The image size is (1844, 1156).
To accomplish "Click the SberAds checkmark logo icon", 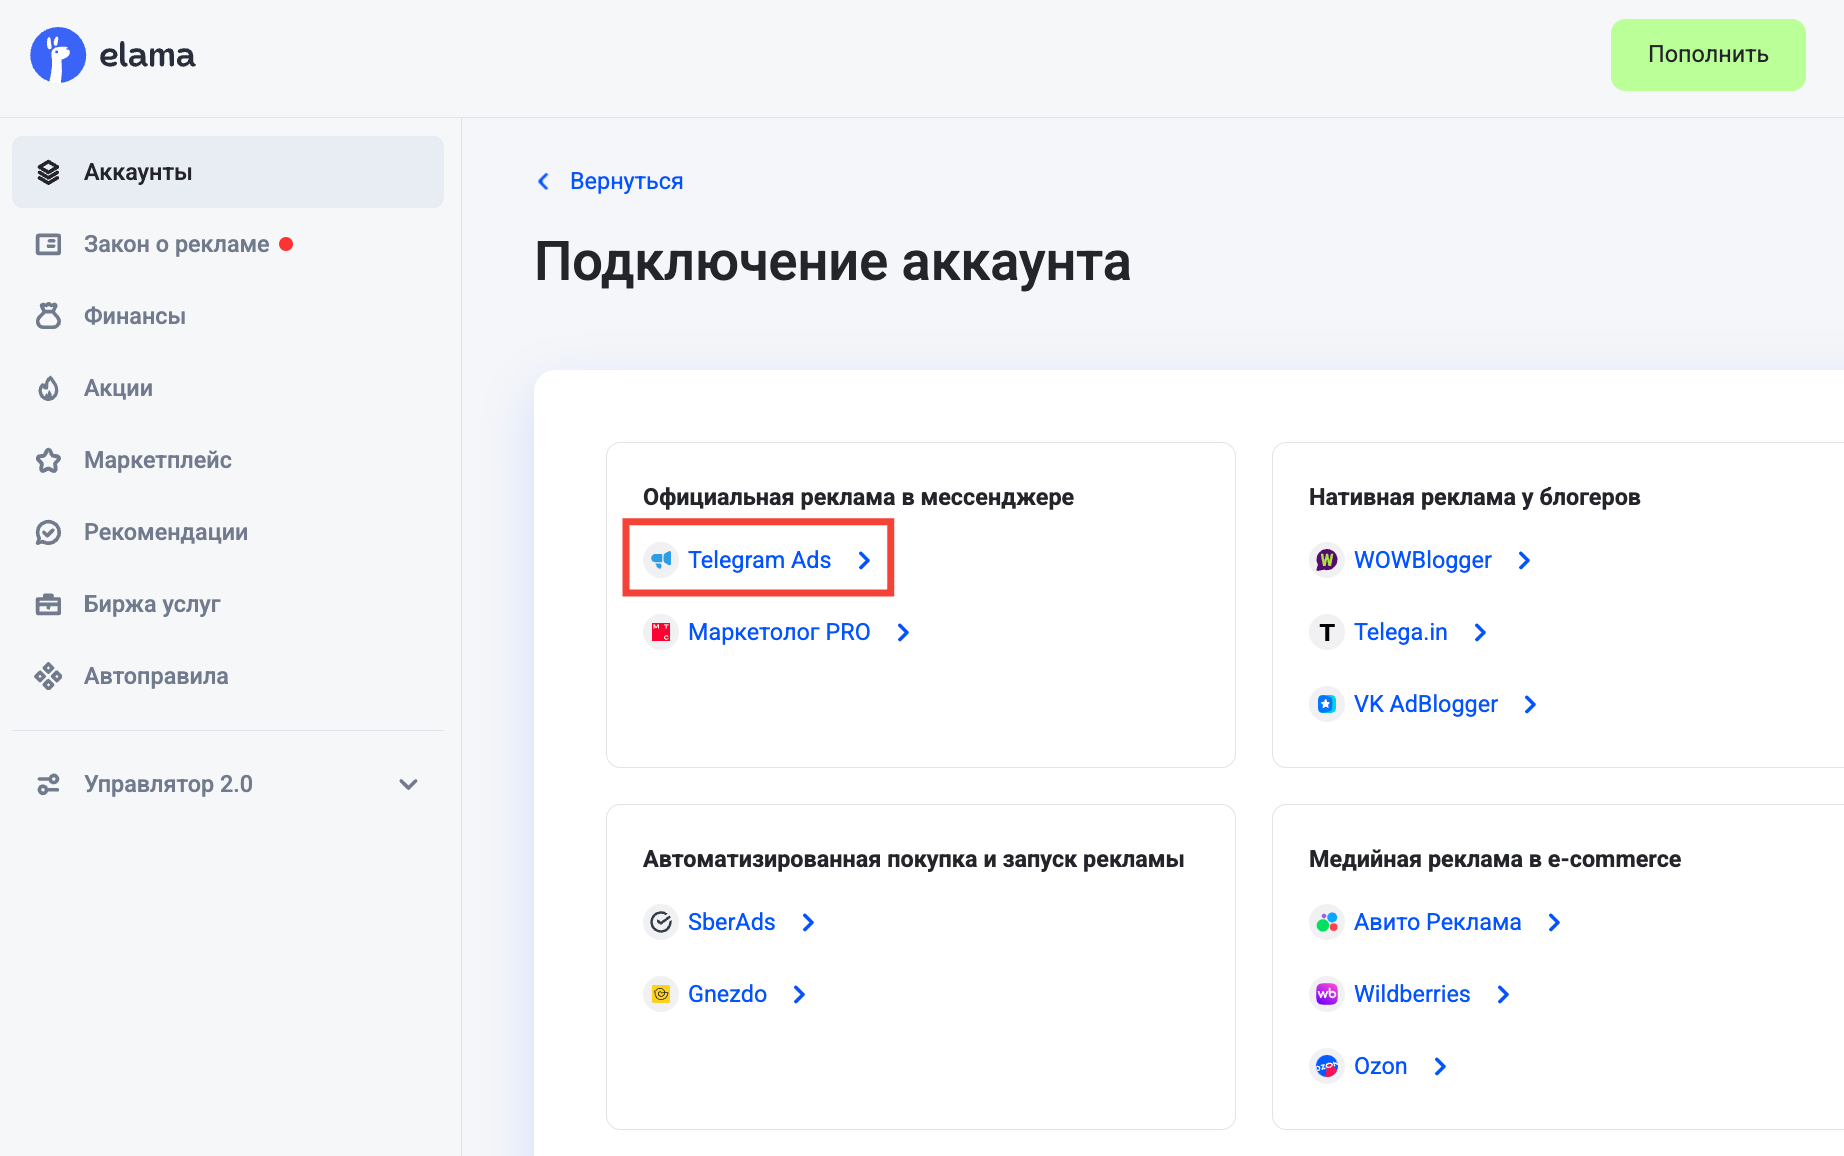I will 661,922.
